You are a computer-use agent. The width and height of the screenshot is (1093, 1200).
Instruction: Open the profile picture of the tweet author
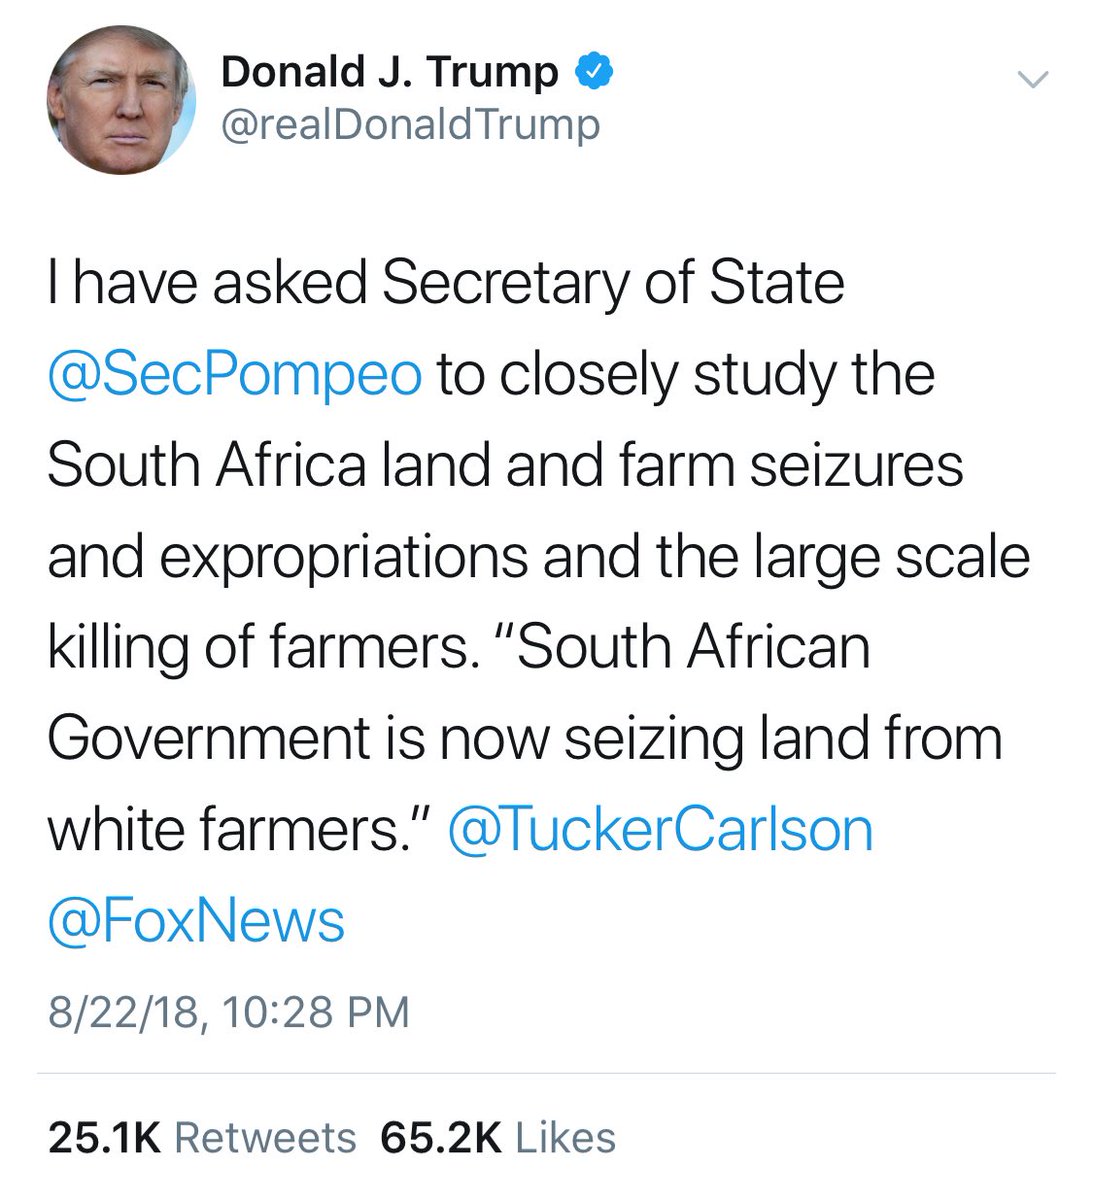(121, 101)
